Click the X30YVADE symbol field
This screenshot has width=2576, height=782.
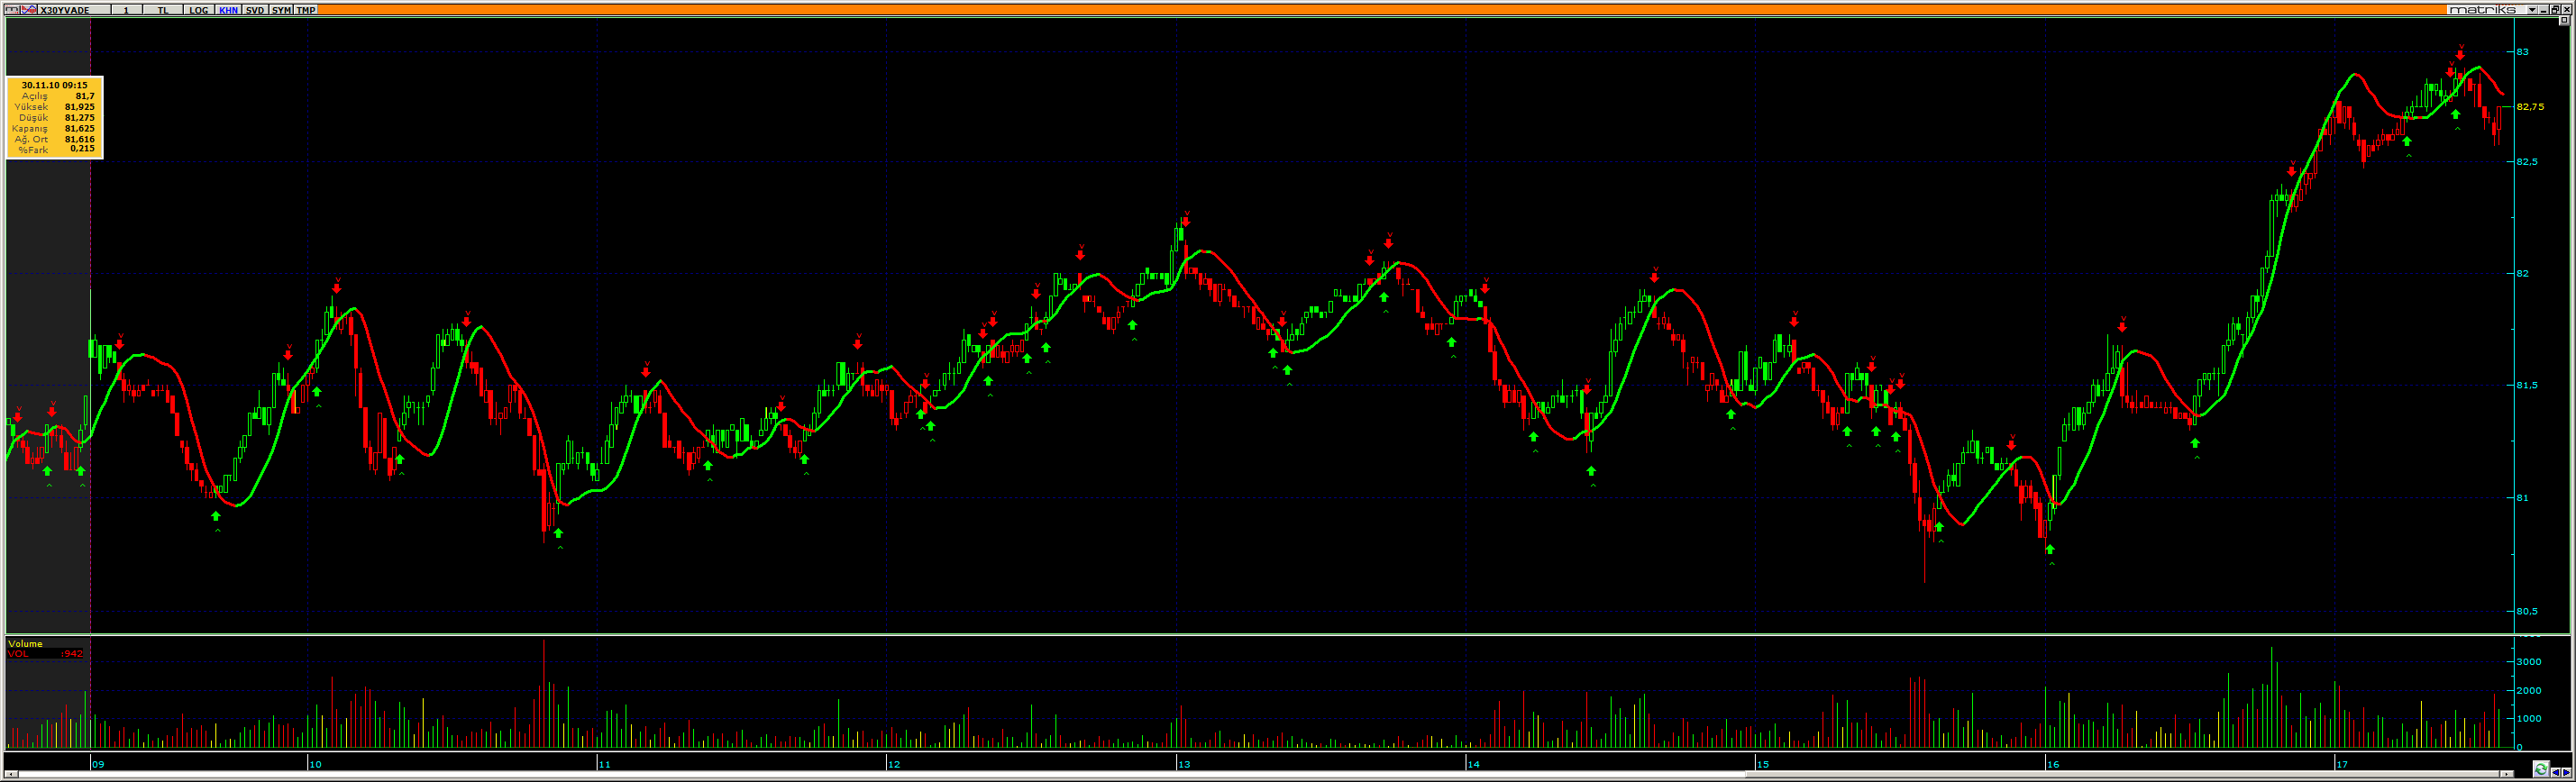tap(74, 10)
